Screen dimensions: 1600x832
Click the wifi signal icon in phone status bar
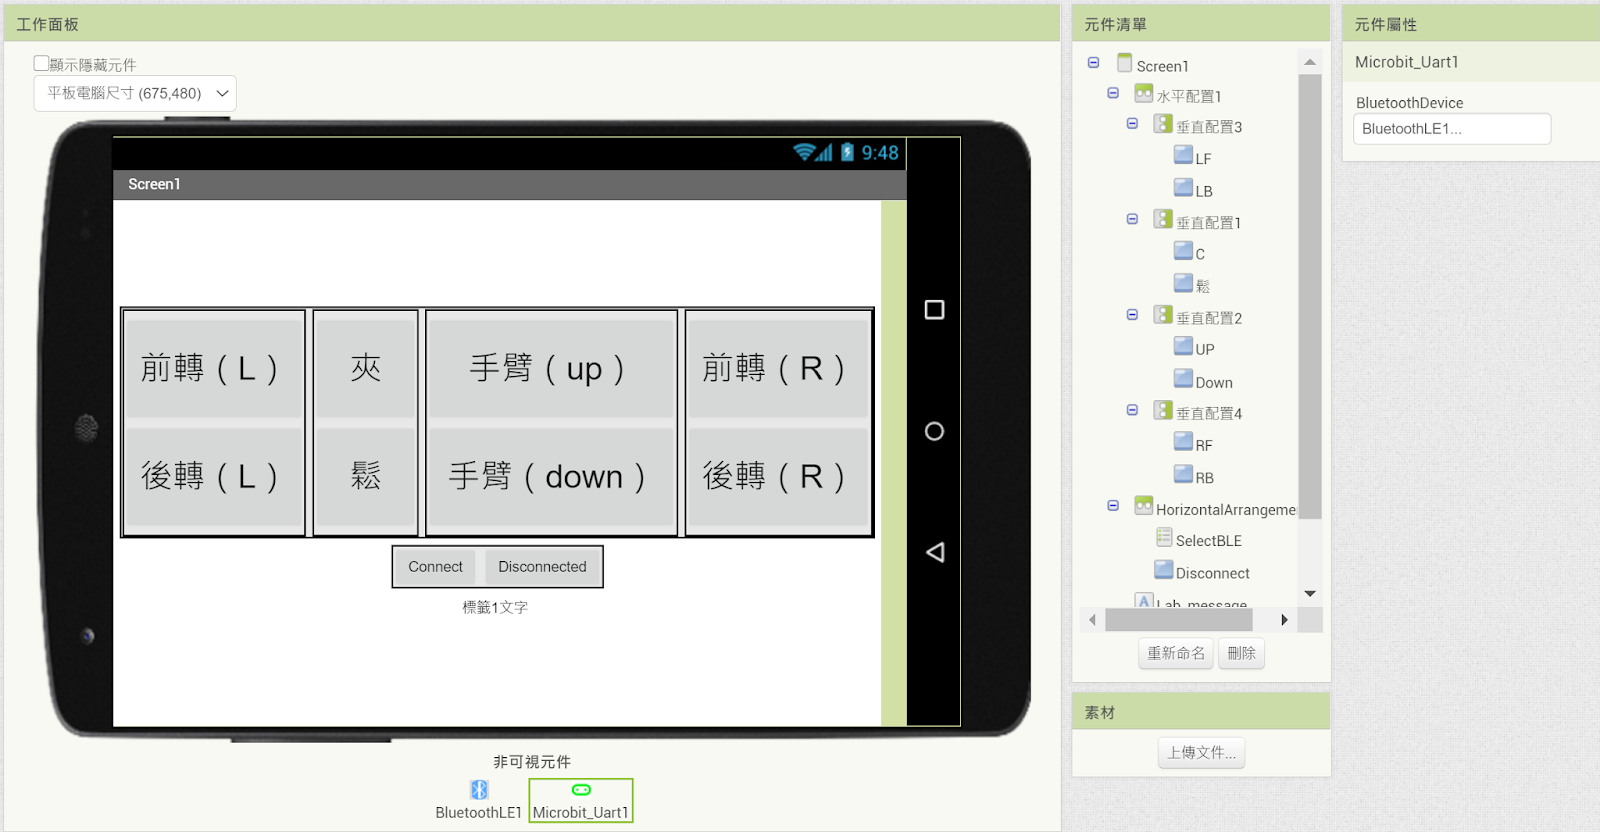(804, 152)
